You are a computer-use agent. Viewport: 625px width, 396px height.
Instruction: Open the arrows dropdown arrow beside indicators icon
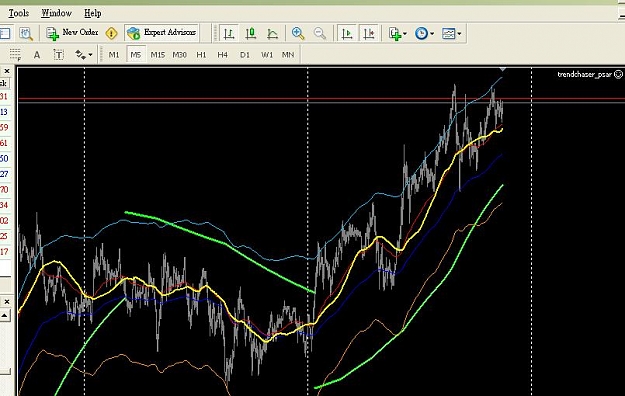pyautogui.click(x=405, y=34)
